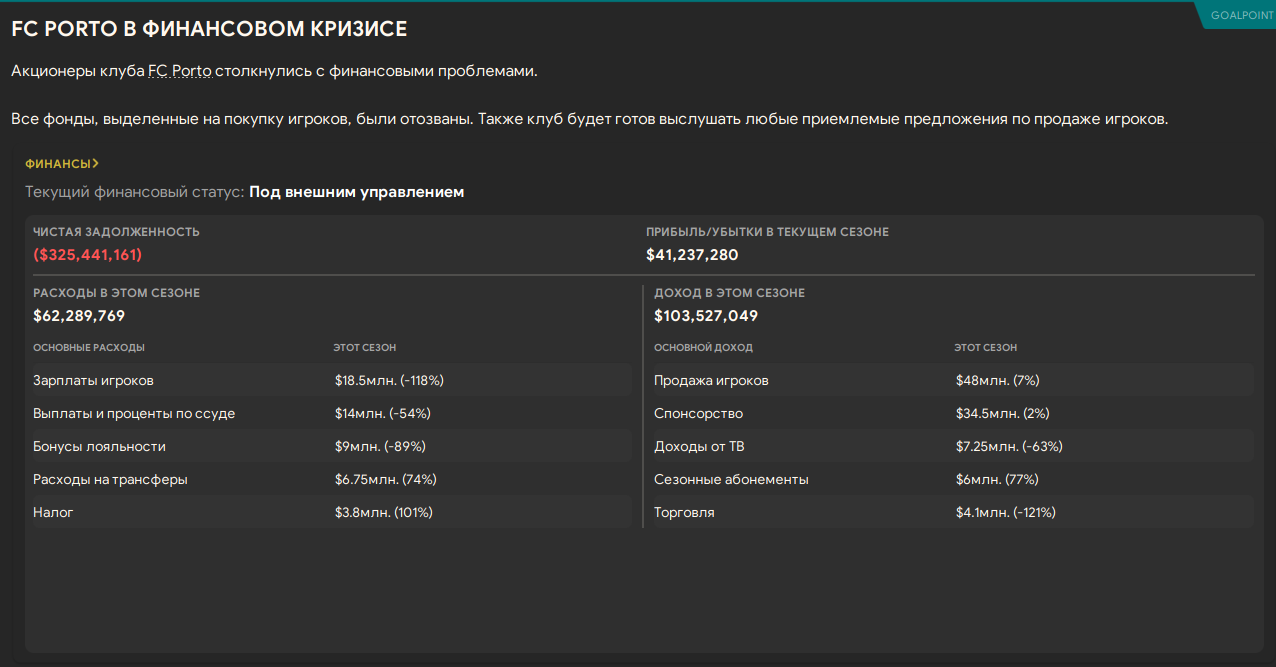Click the ОСНОВНОЙ ДОХОД column header

pyautogui.click(x=703, y=348)
